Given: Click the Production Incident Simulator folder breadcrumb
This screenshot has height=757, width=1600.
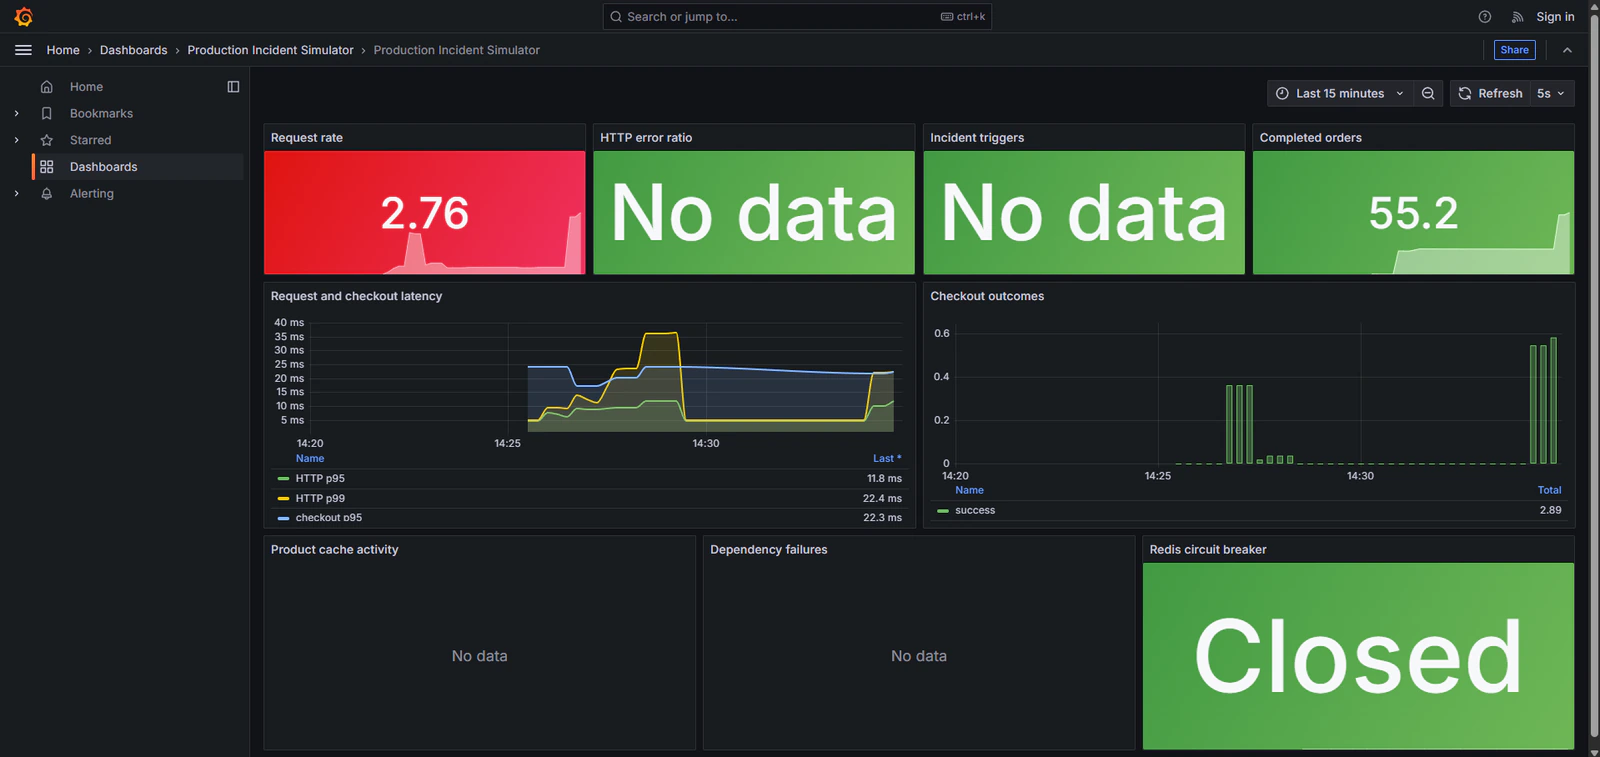Looking at the screenshot, I should [270, 50].
